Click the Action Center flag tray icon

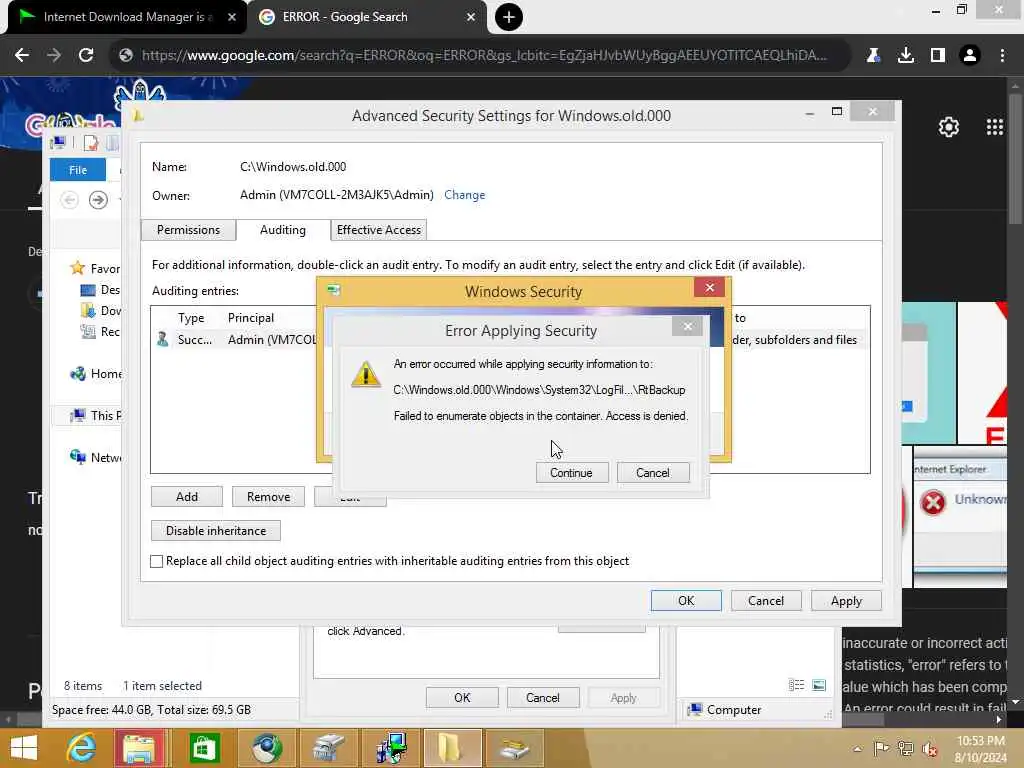pos(881,749)
